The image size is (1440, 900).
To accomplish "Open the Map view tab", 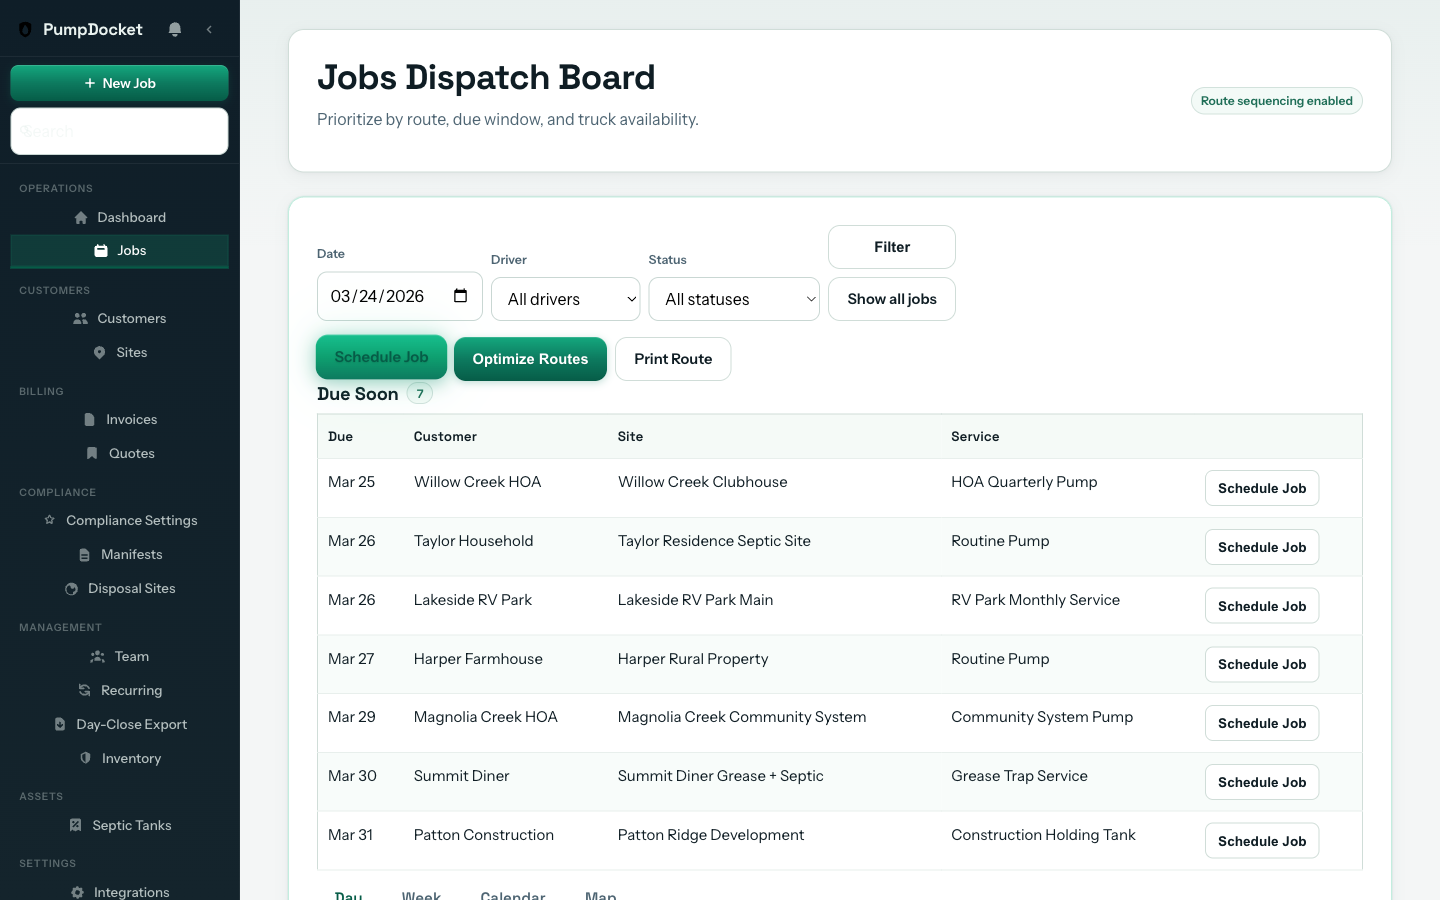I will 600,895.
